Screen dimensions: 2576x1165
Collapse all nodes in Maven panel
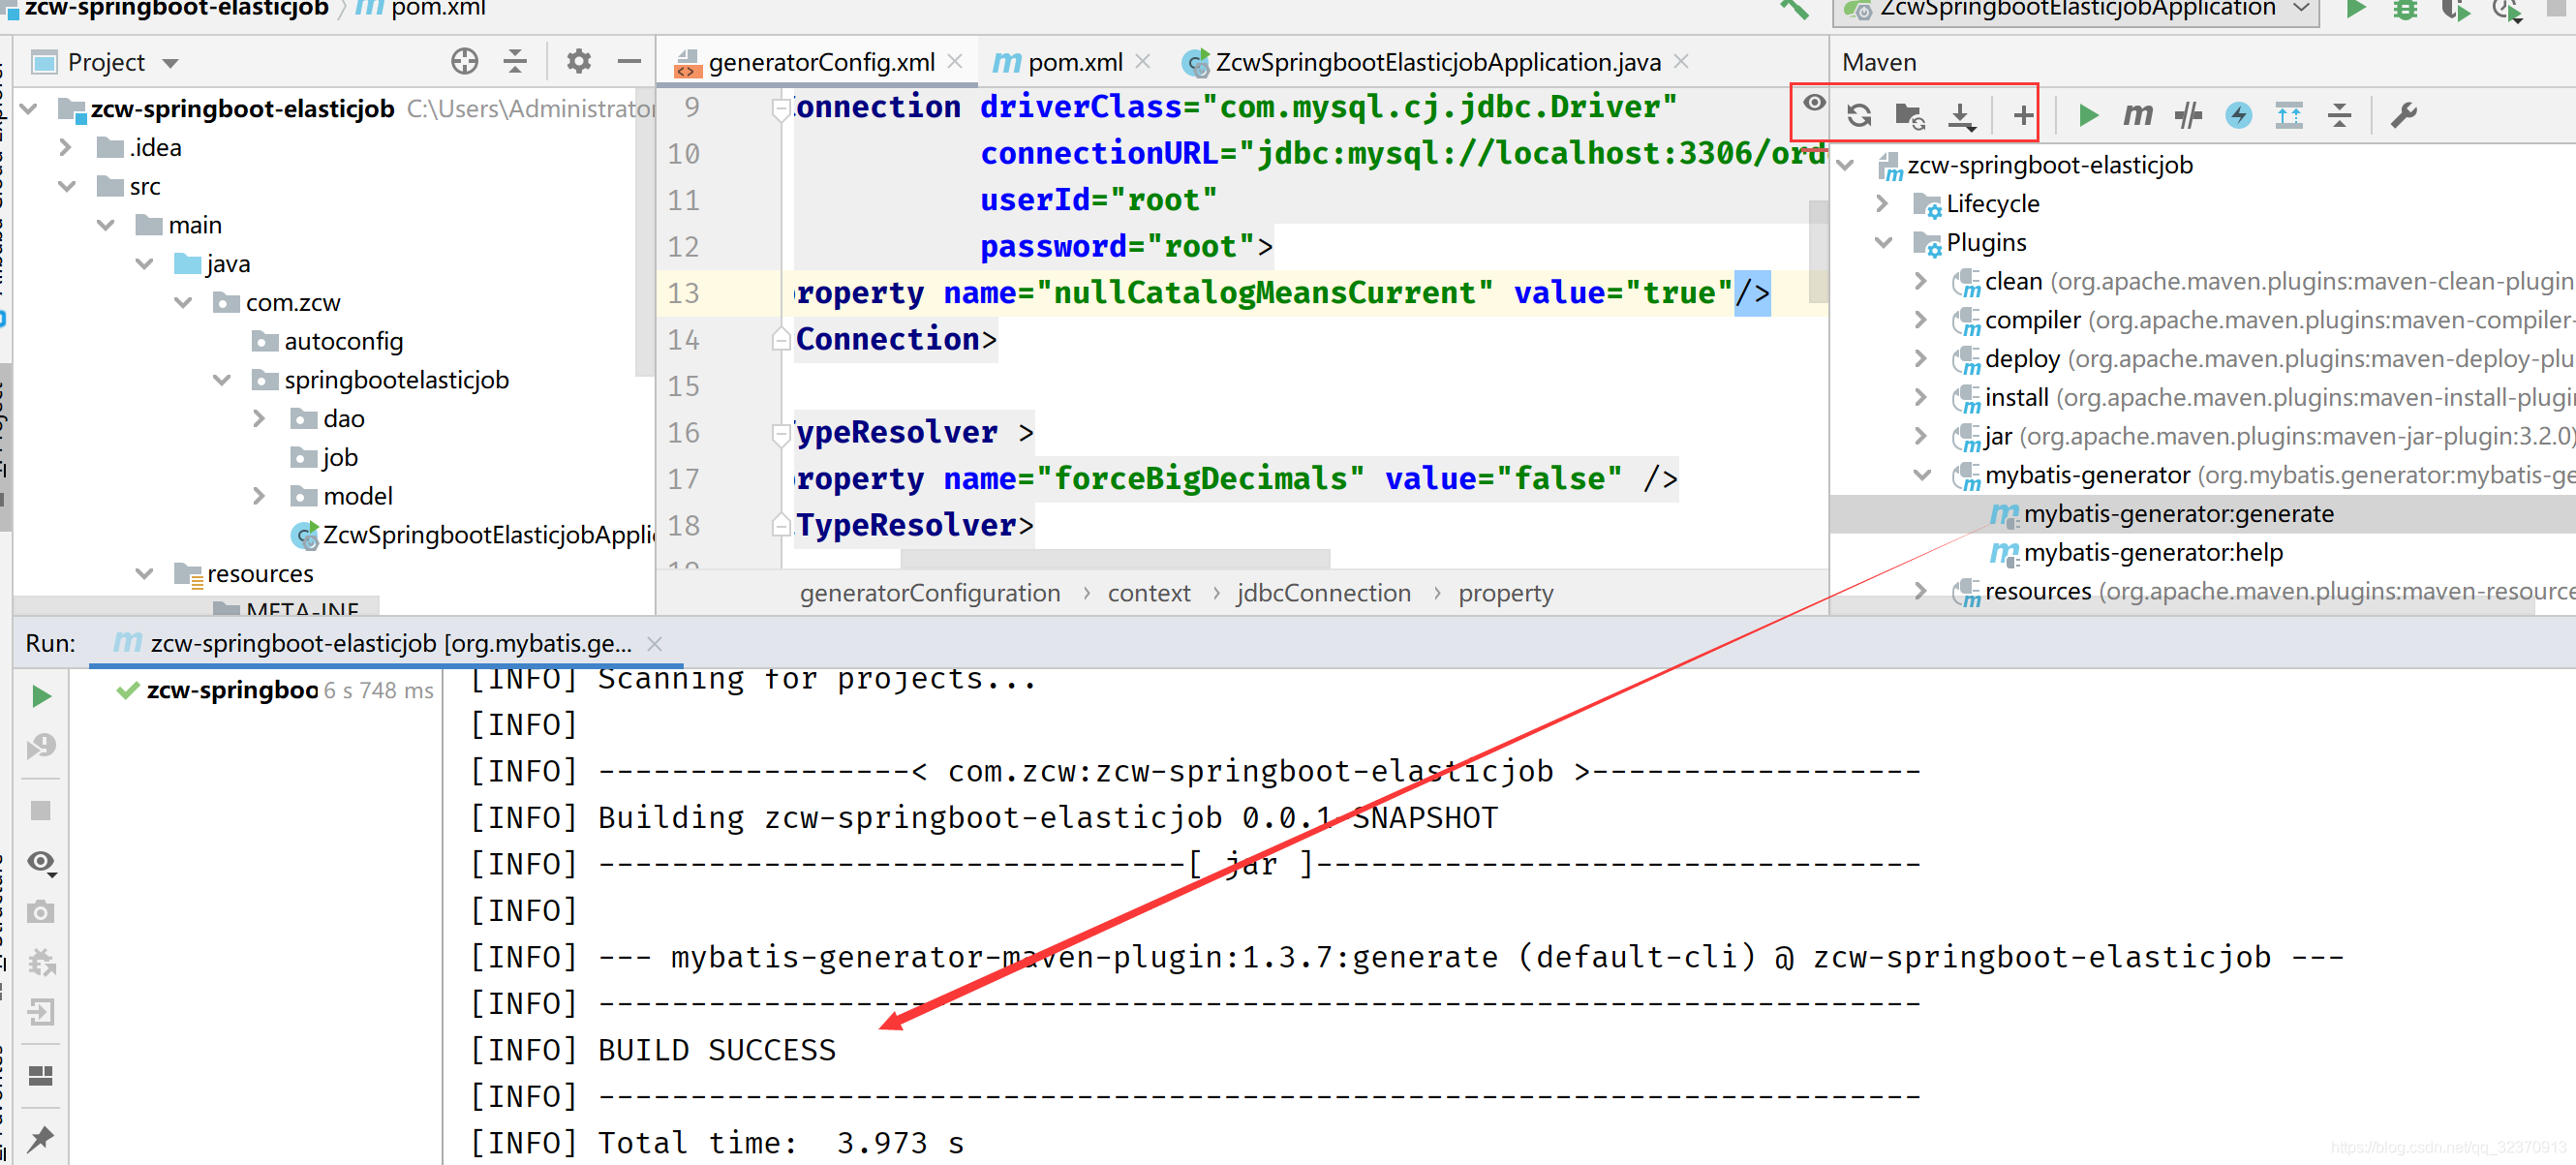2339,116
